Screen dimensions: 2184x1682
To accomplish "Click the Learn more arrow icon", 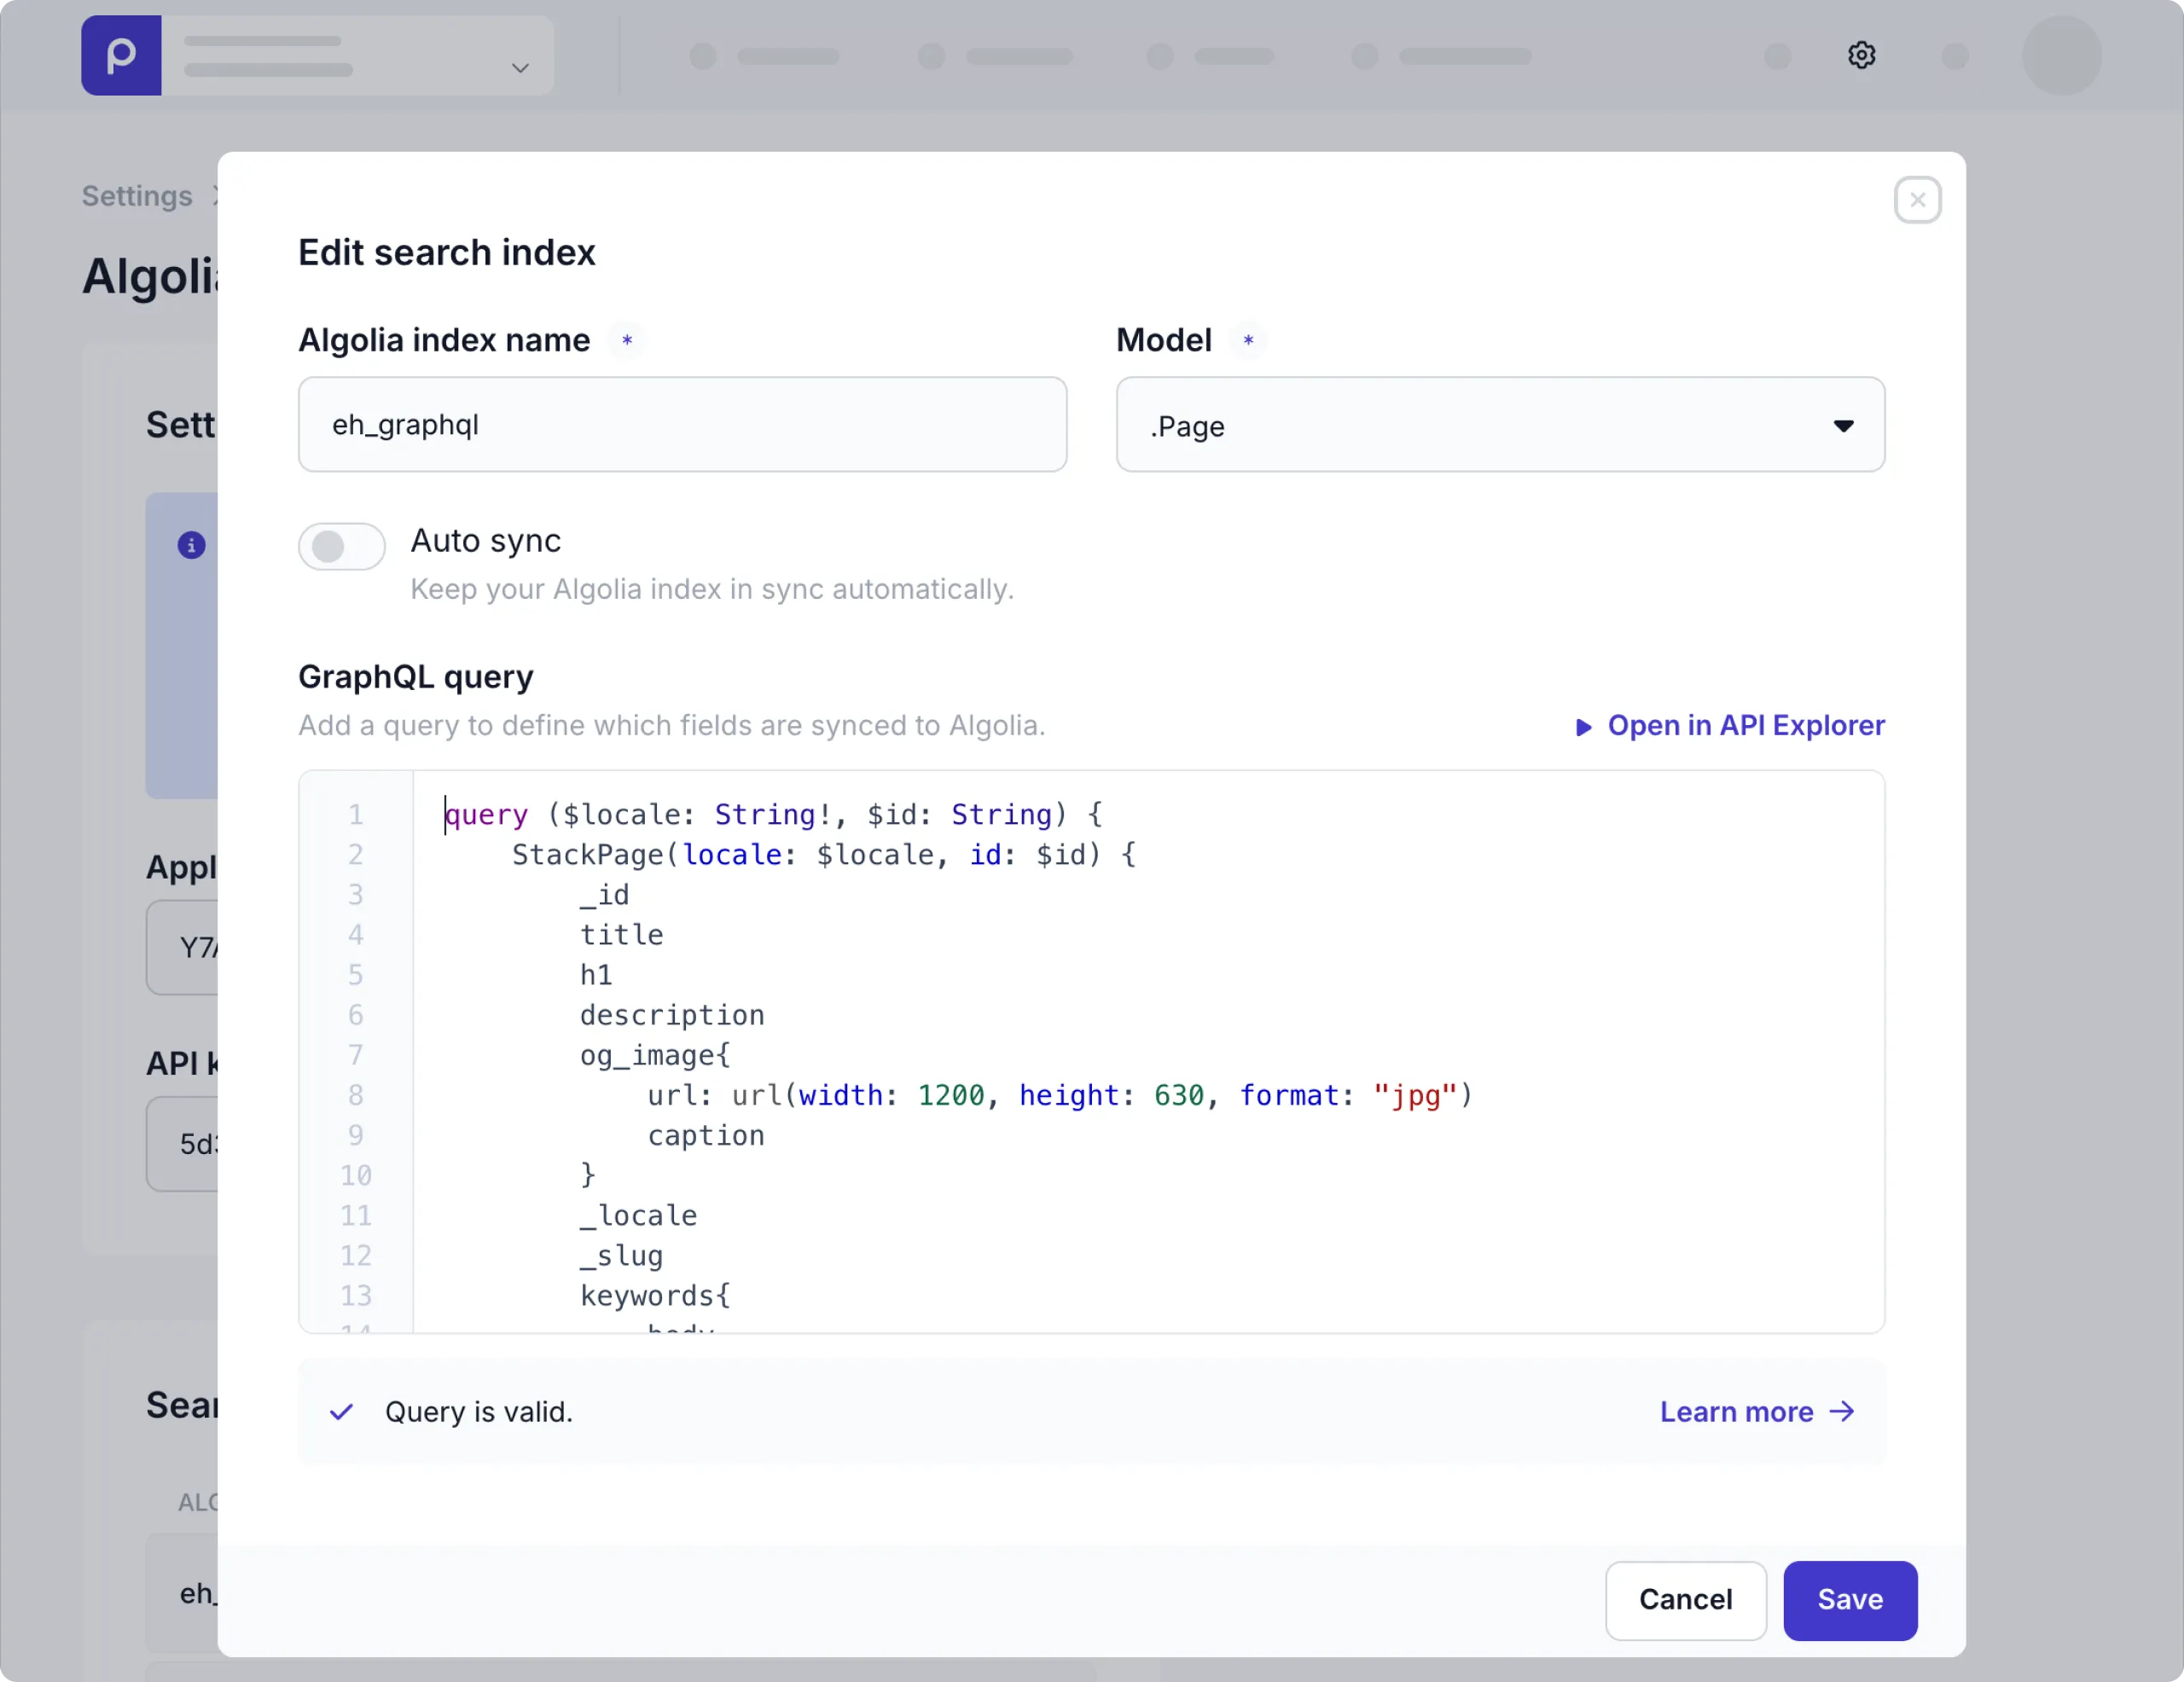I will (1842, 1412).
